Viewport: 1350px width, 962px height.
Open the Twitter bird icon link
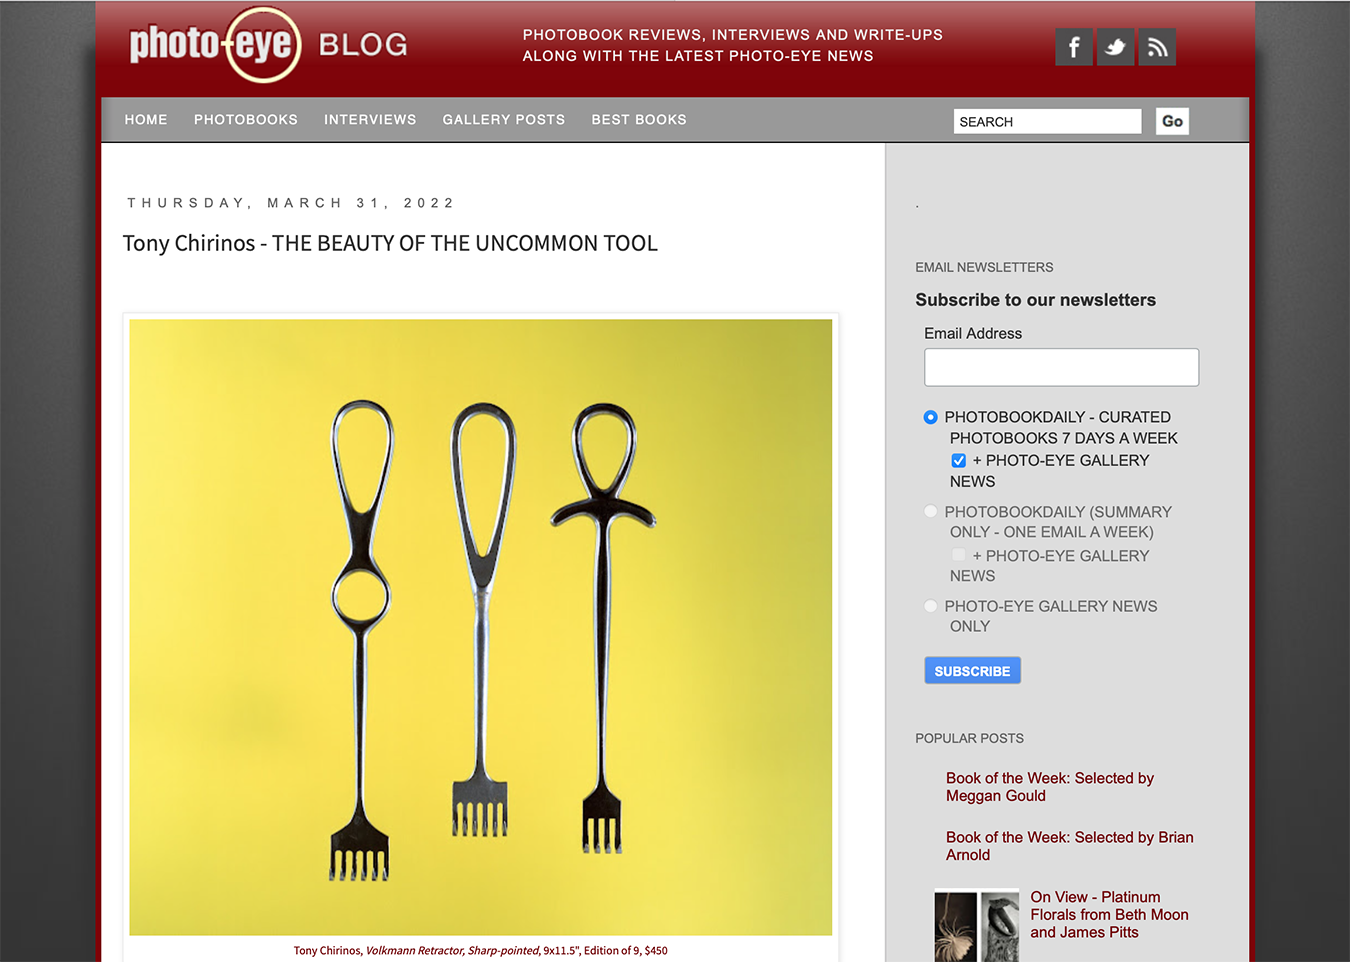pyautogui.click(x=1116, y=47)
